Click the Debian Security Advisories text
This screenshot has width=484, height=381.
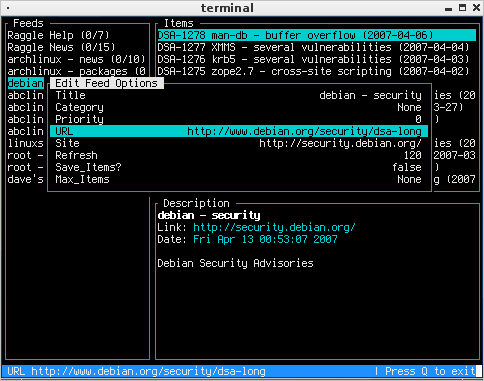tap(235, 263)
